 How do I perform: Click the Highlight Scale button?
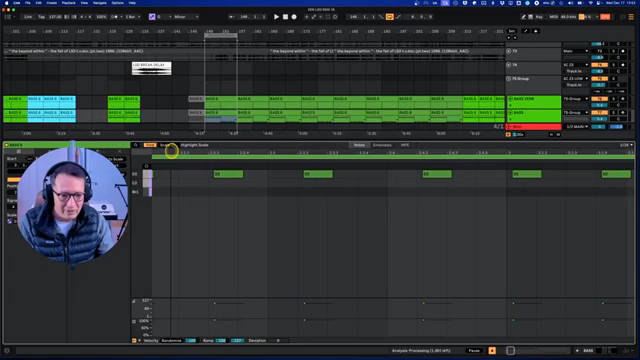point(194,145)
